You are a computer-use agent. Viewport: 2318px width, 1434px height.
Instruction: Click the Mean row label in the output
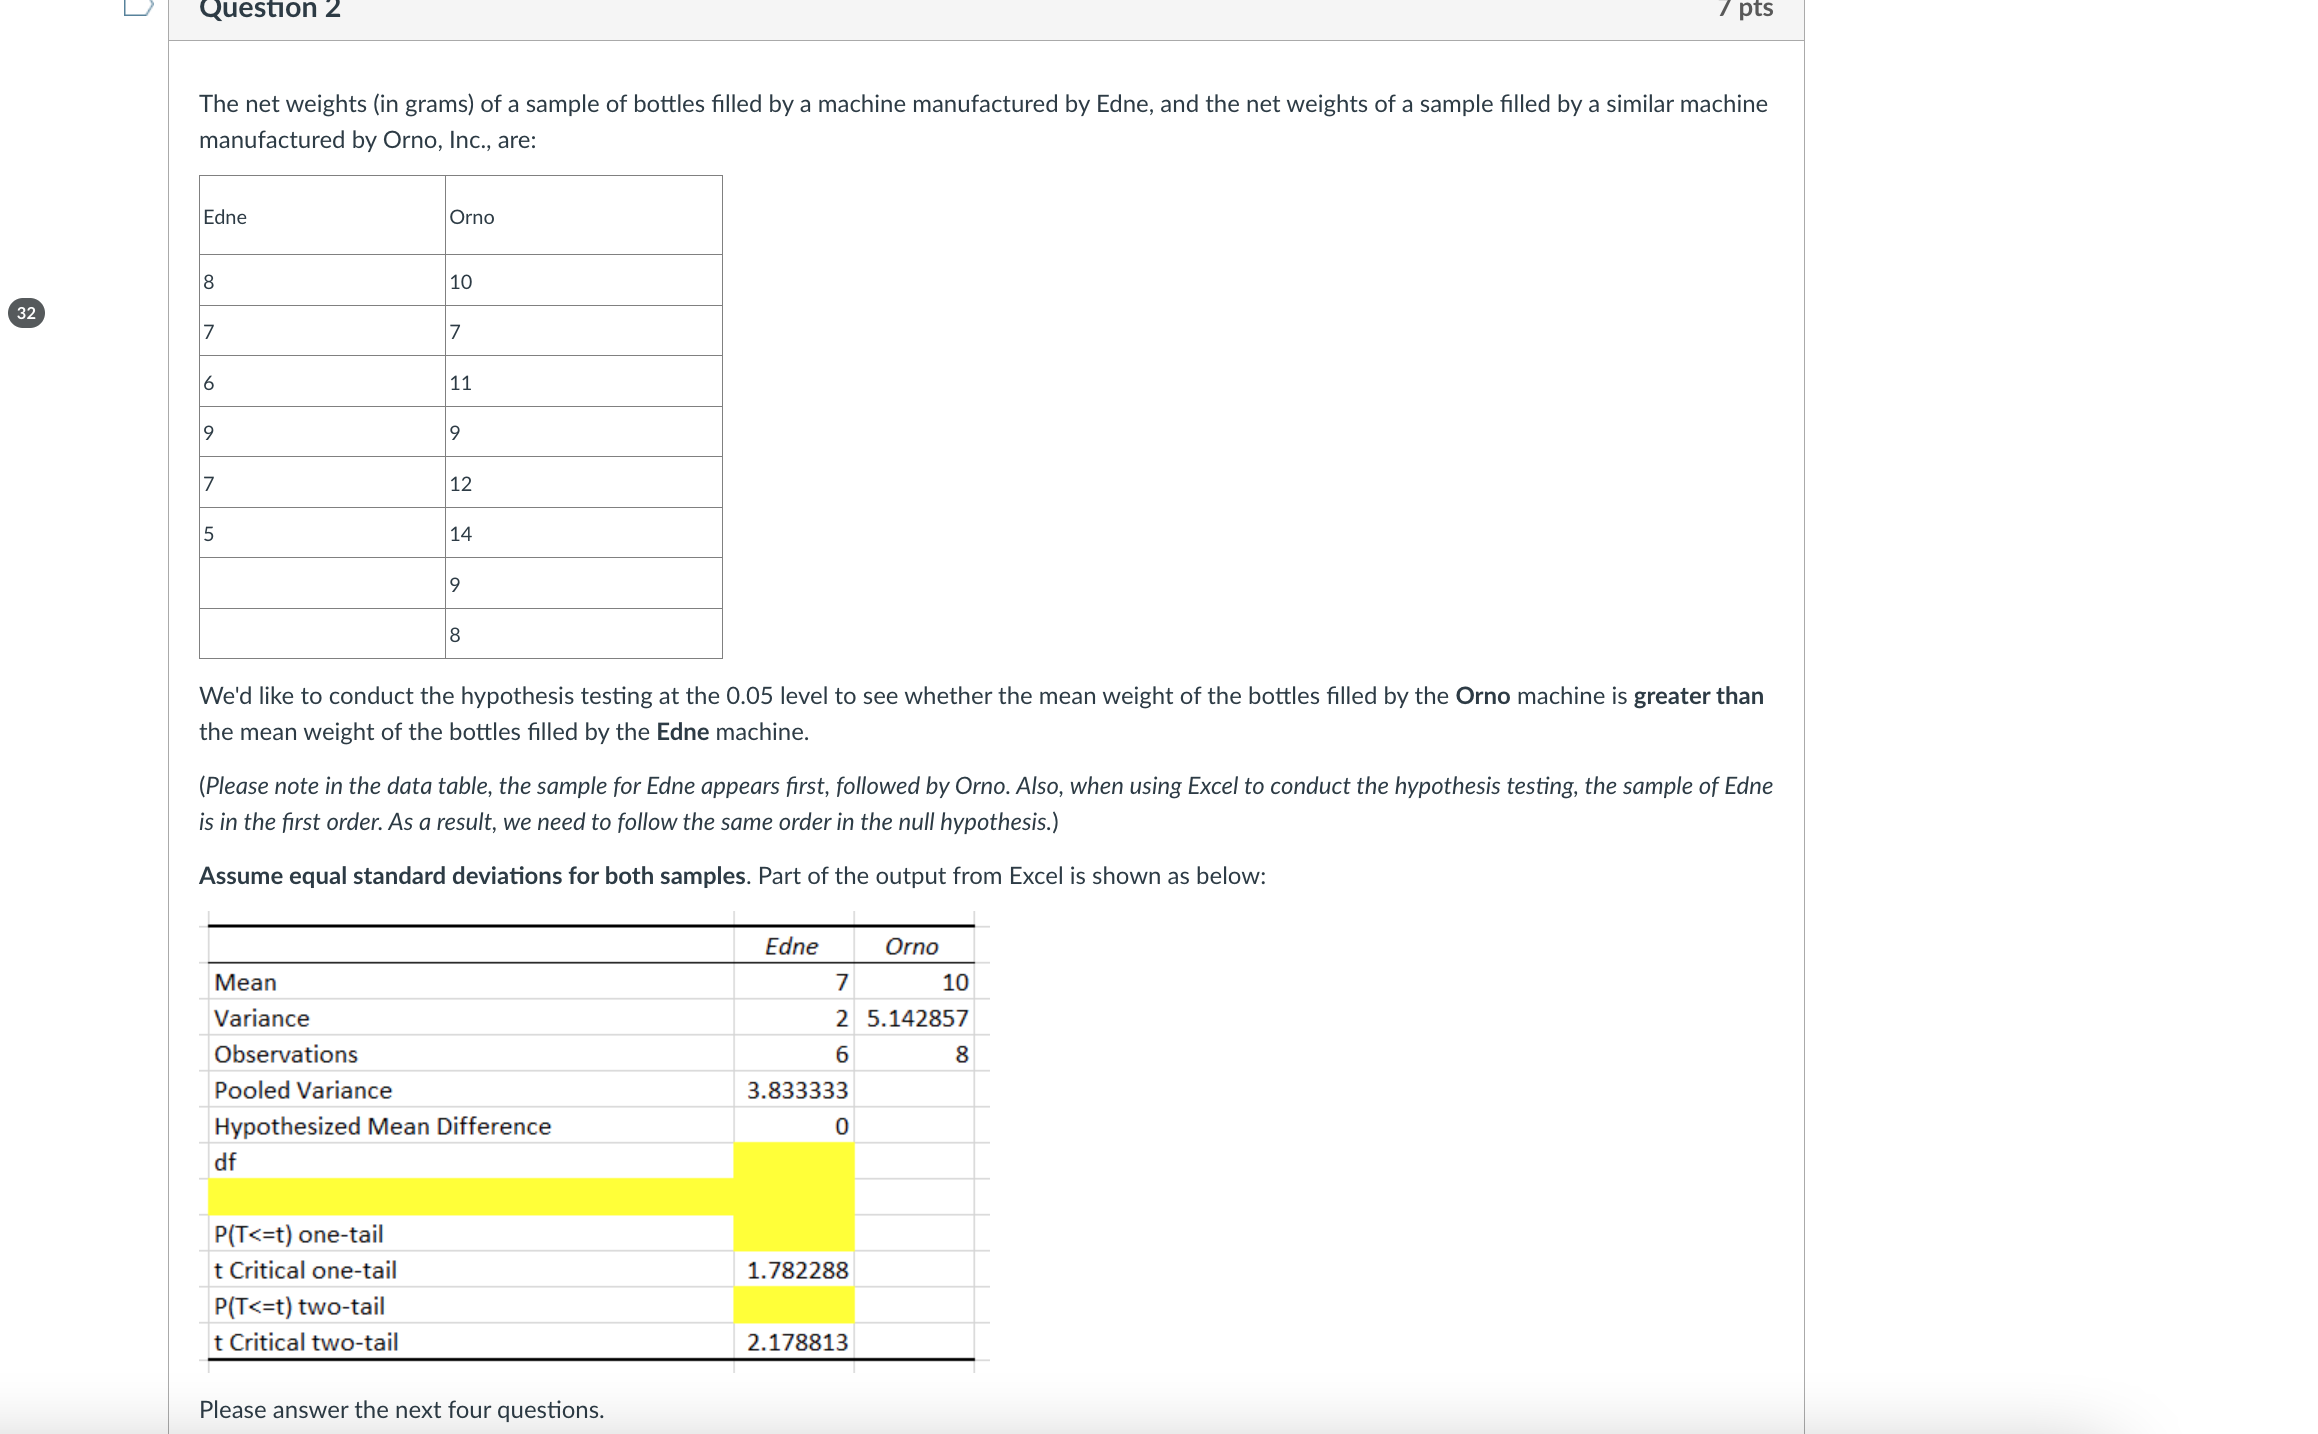point(244,982)
